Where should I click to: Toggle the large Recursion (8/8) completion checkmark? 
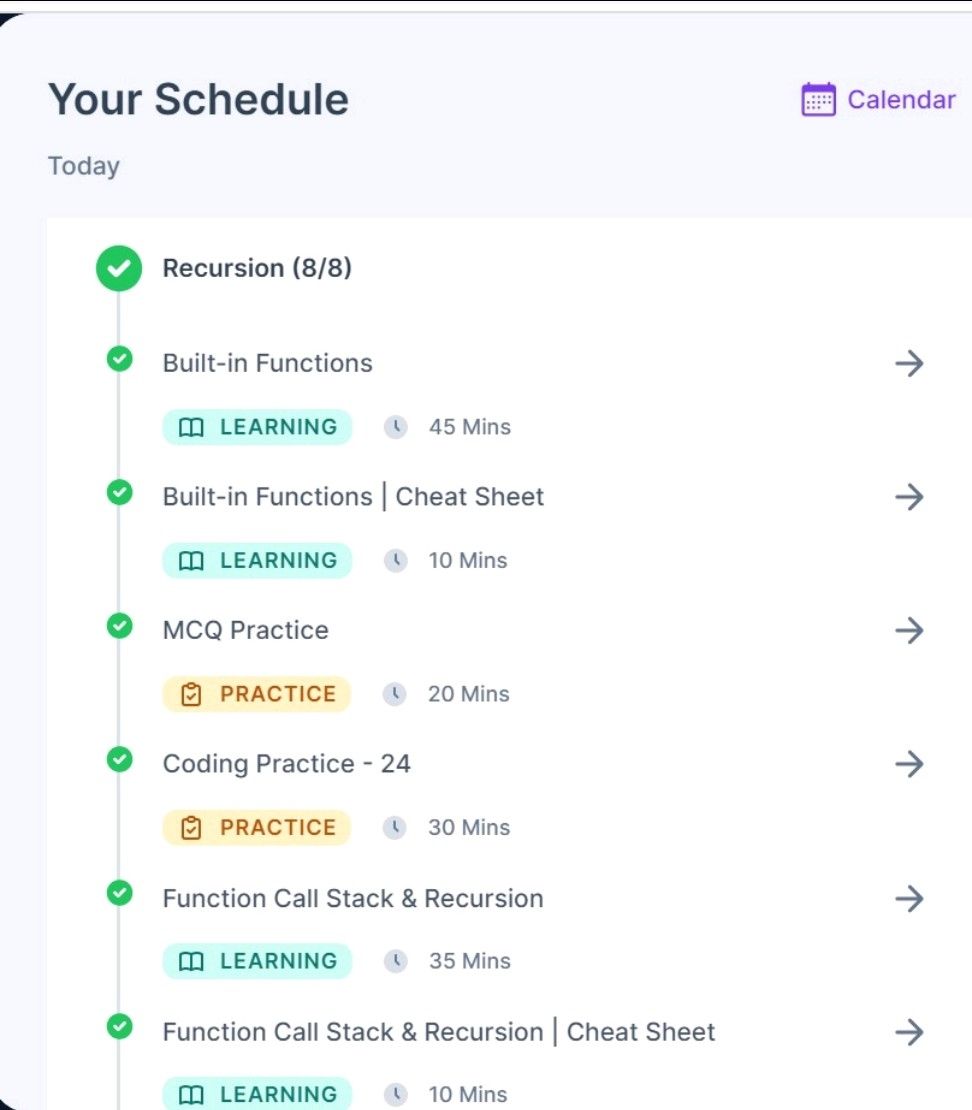119,268
